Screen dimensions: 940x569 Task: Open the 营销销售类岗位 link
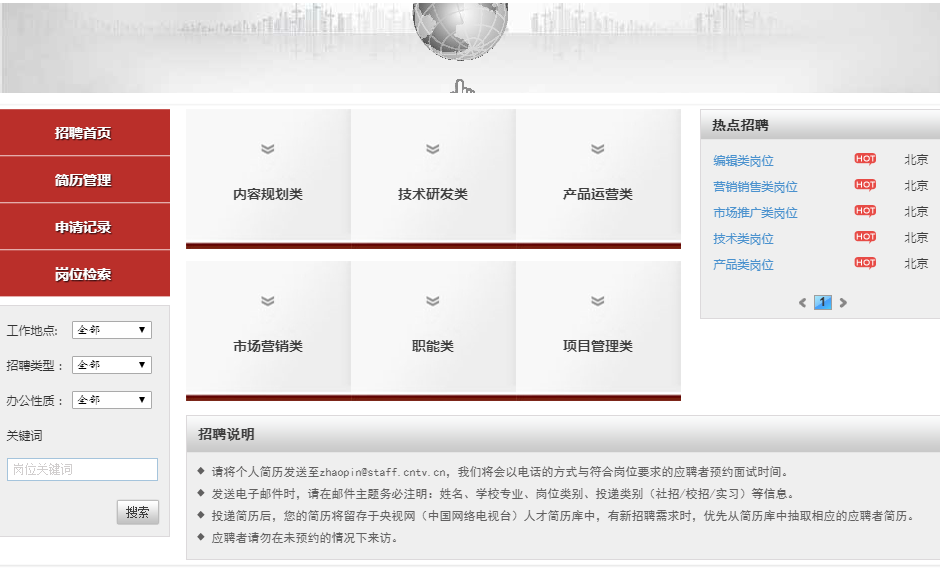point(755,186)
